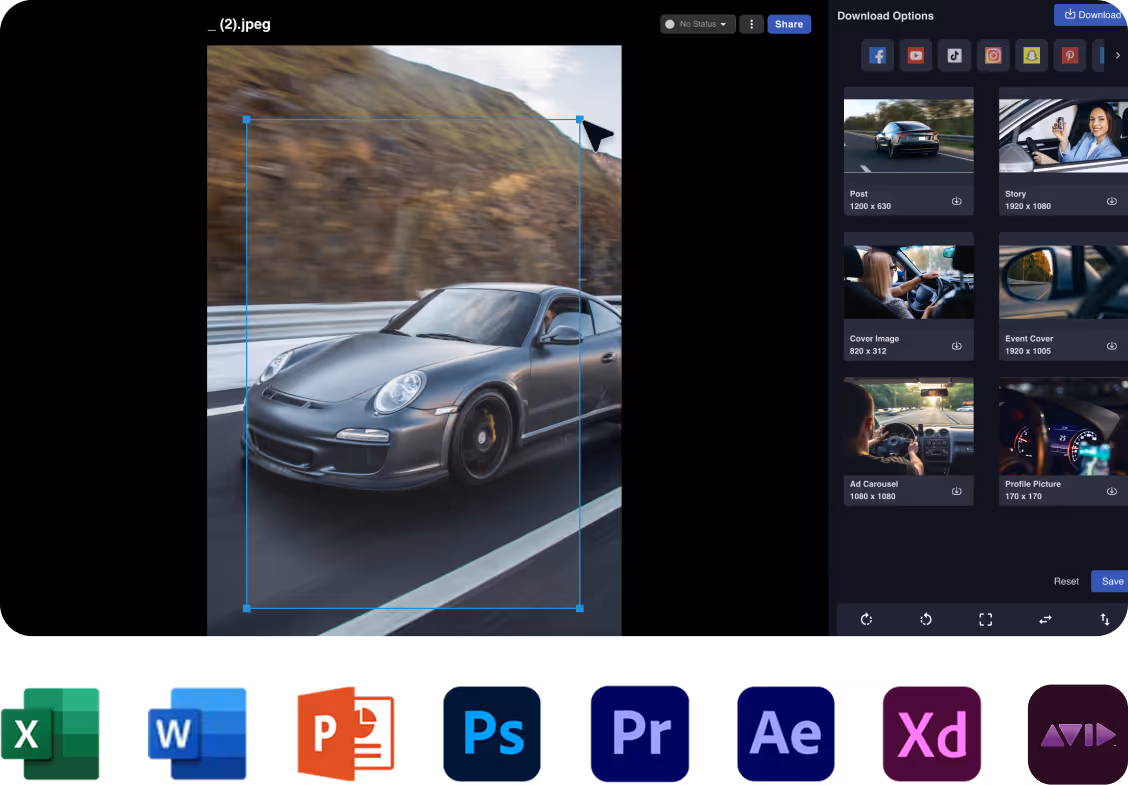1128x785 pixels.
Task: Click the Premiere Pro app icon
Action: point(640,734)
